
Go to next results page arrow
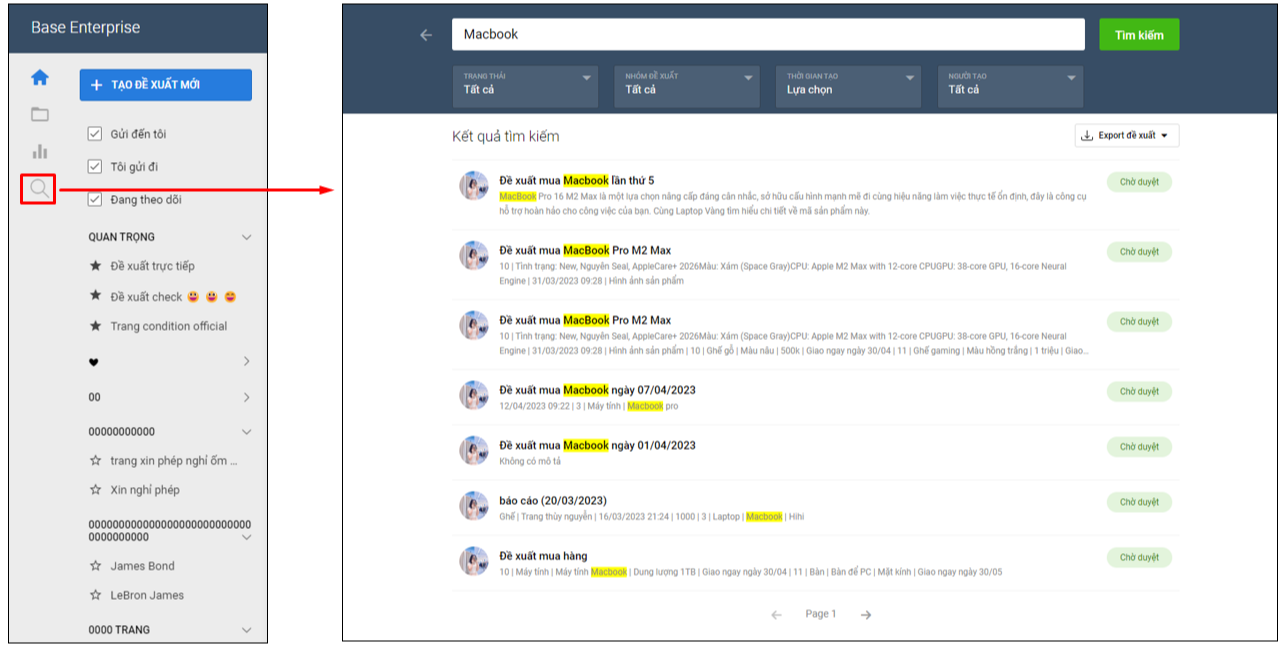(x=866, y=615)
